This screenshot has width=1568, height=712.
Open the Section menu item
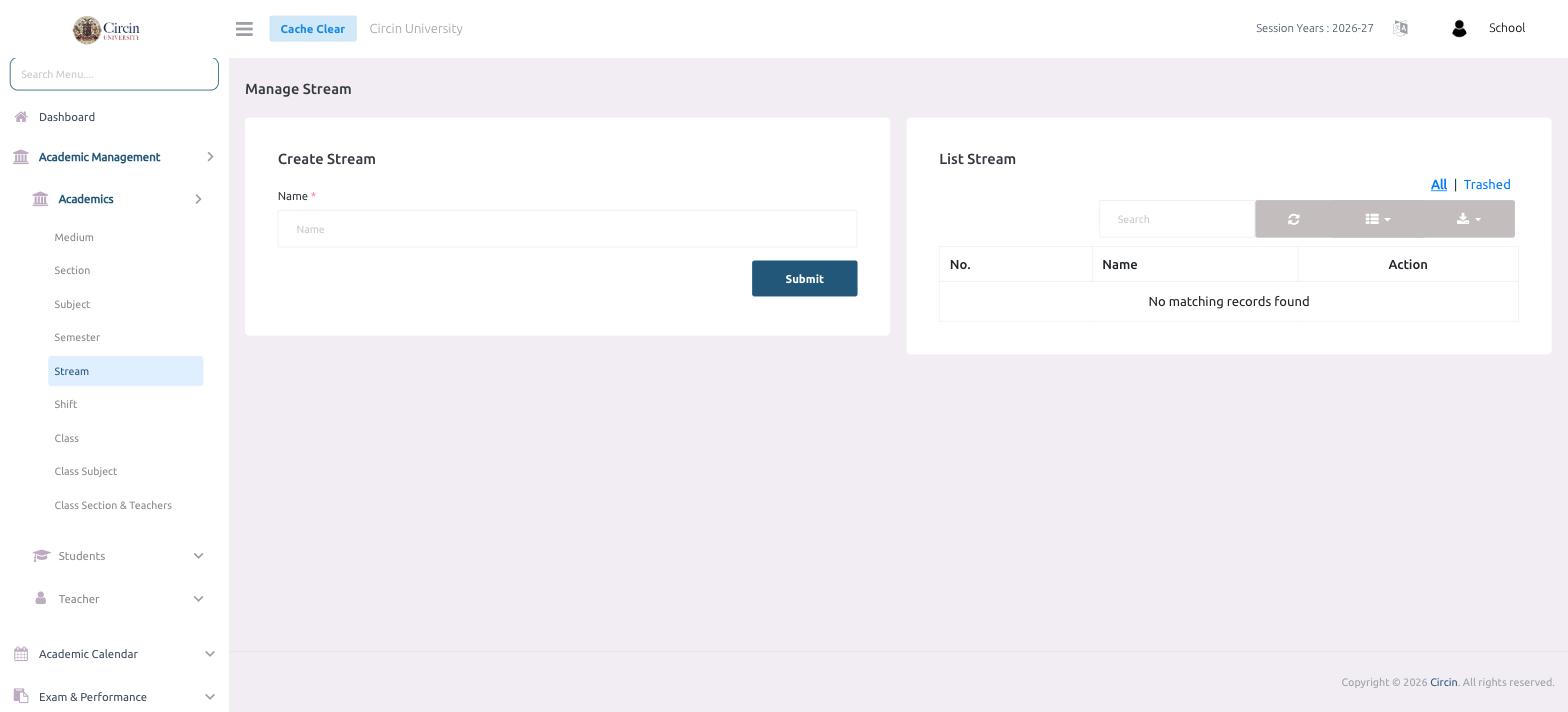click(x=72, y=271)
